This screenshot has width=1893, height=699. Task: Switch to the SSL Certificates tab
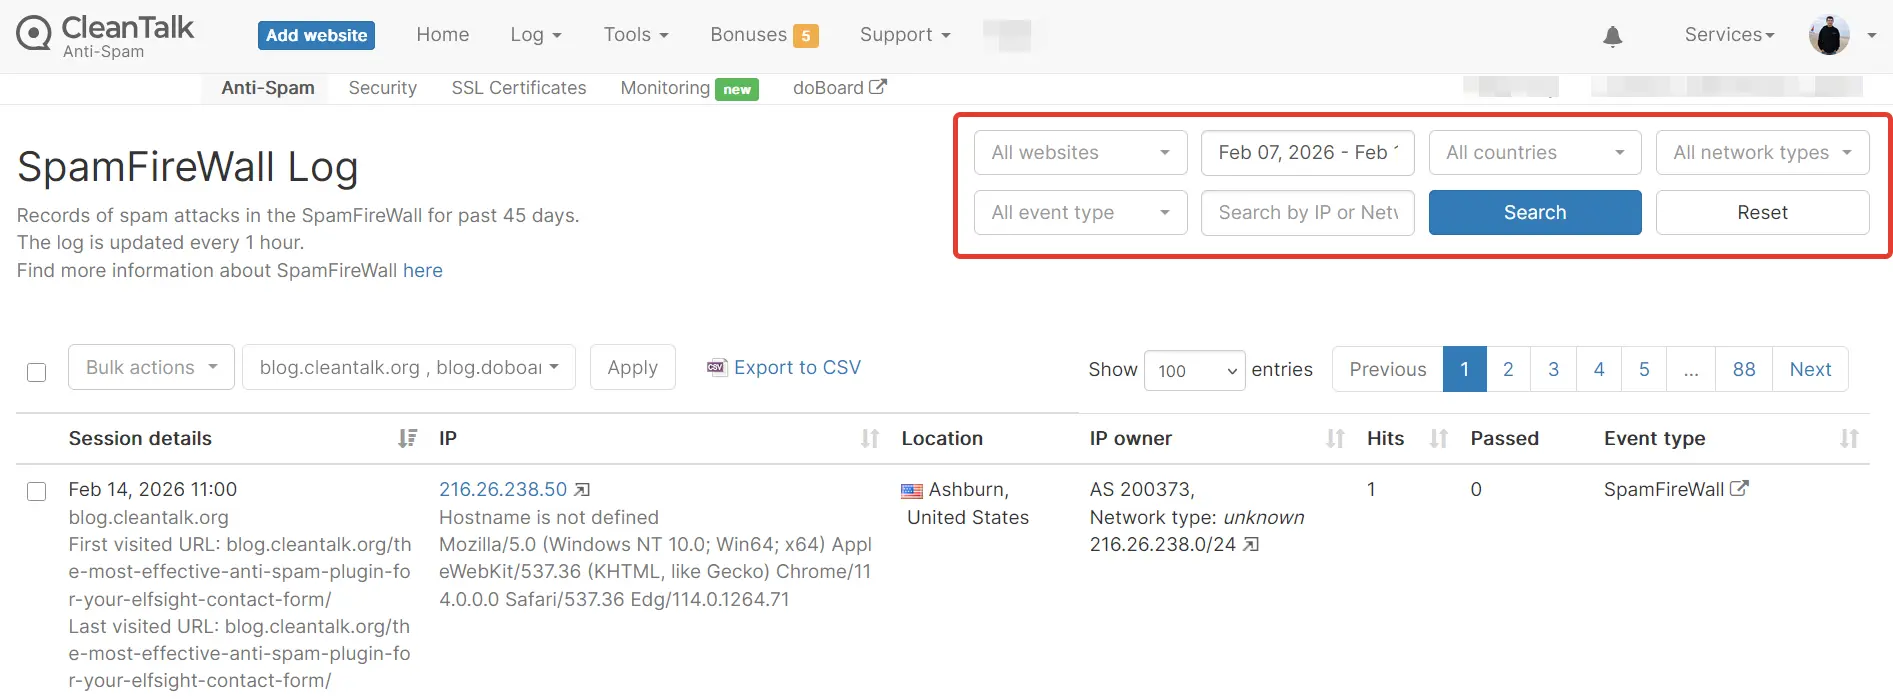[519, 88]
